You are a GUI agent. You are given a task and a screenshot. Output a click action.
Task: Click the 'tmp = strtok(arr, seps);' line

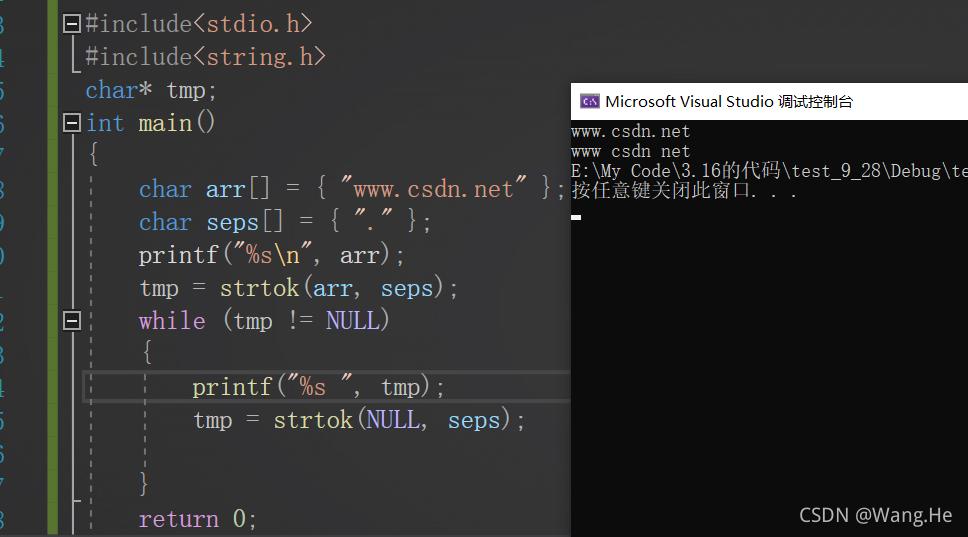tap(298, 288)
